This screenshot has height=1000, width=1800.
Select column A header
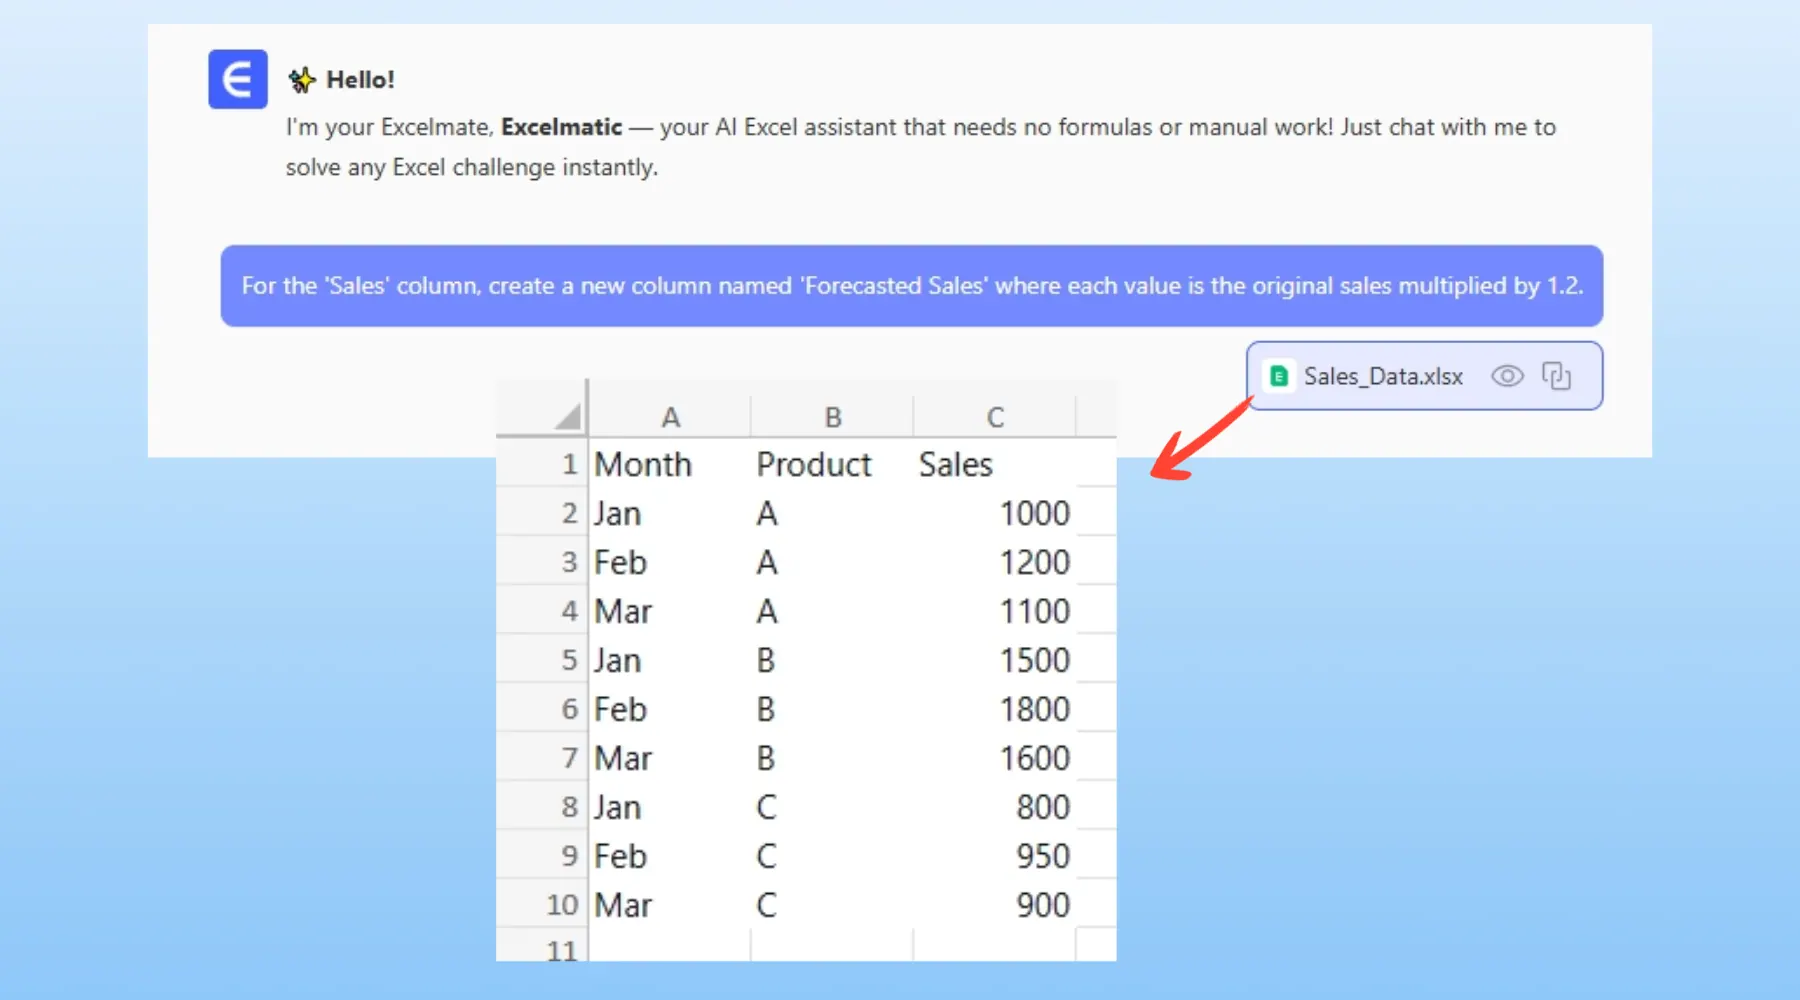670,417
